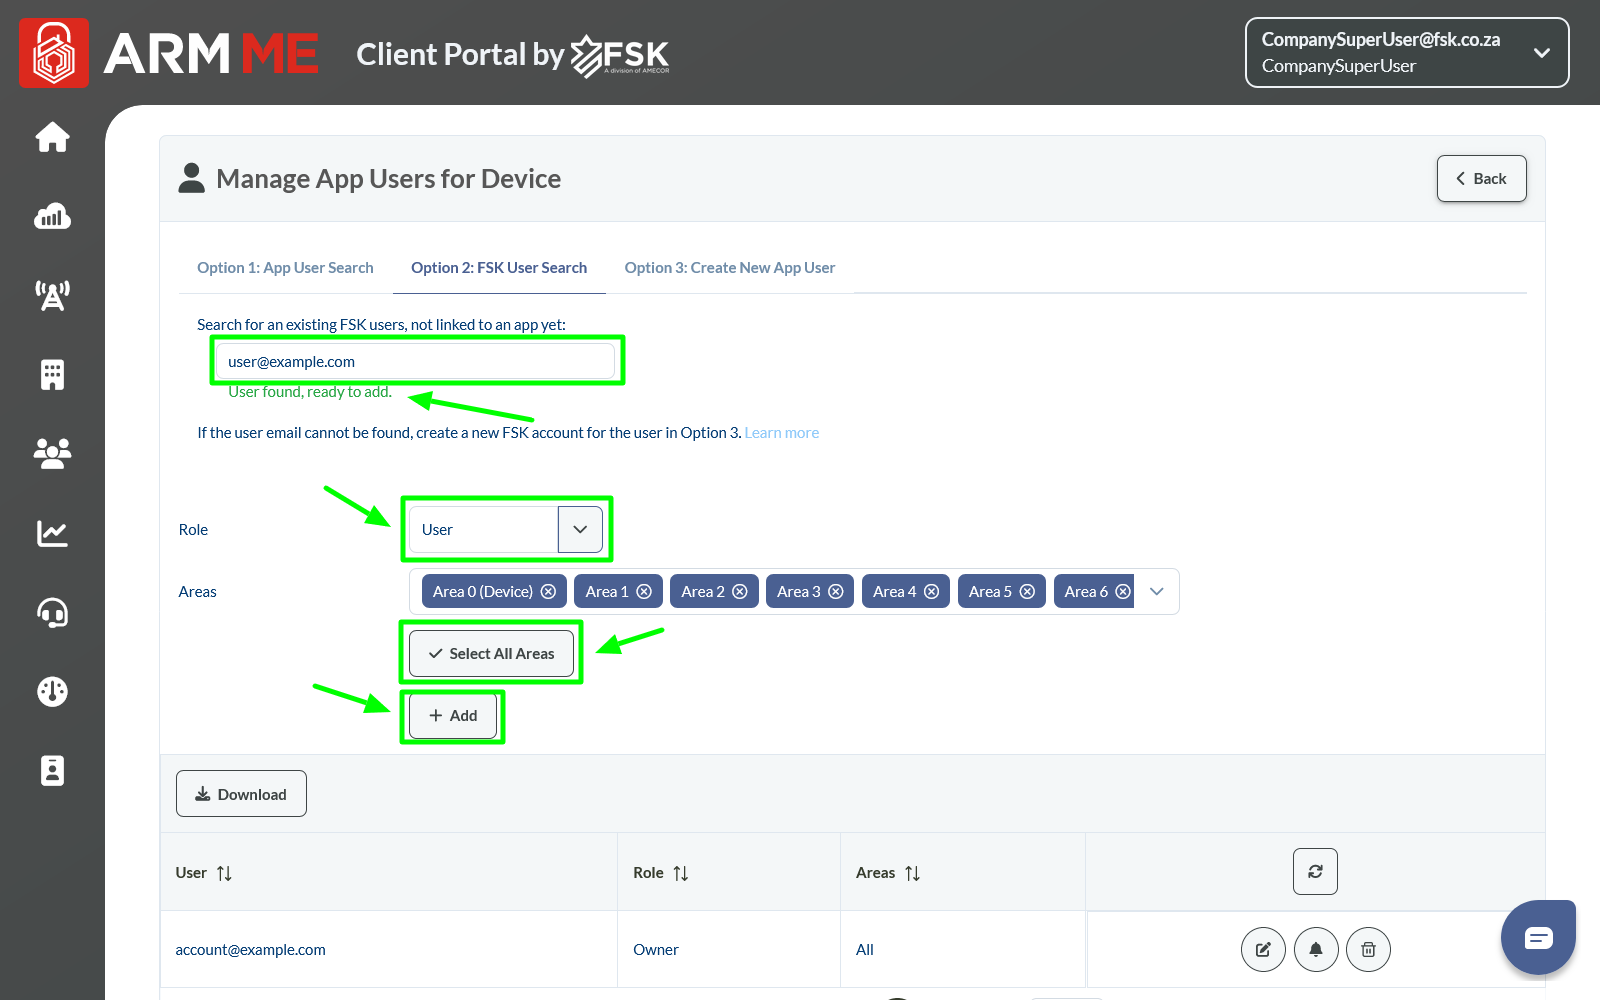1600x1000 pixels.
Task: Open the cloud analytics sidebar icon
Action: [x=52, y=216]
